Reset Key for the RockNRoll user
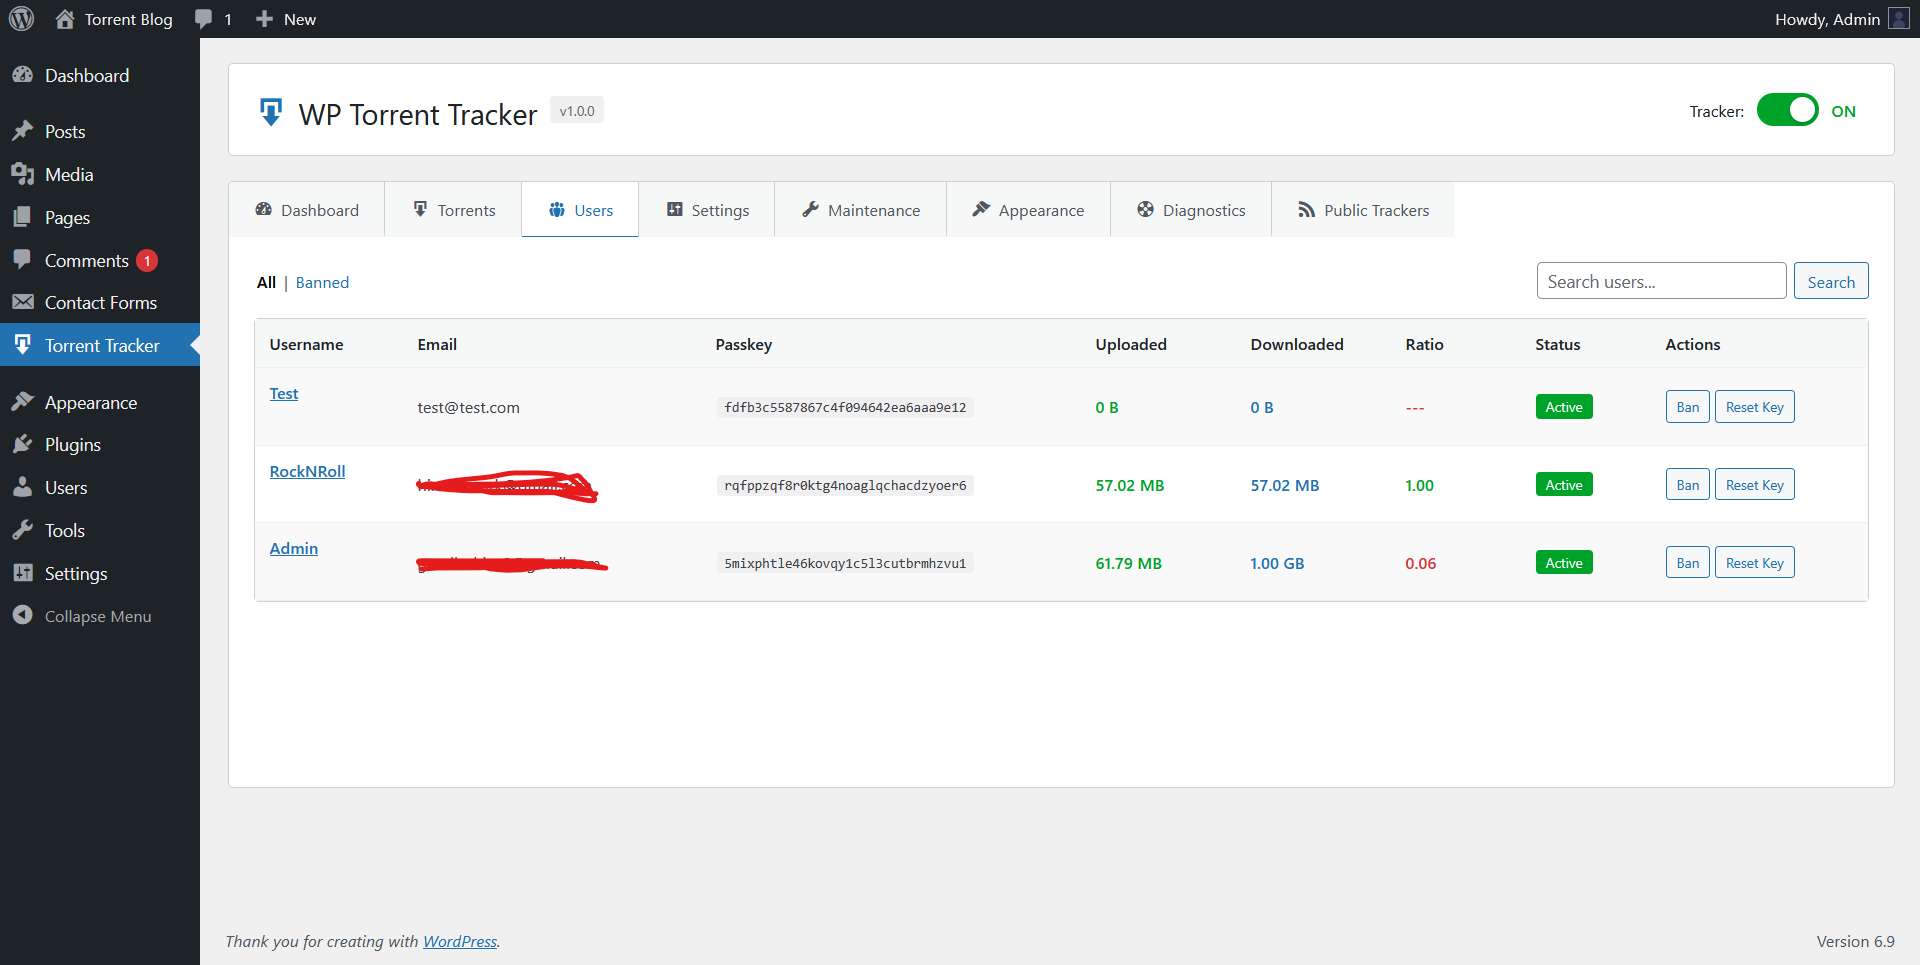Viewport: 1920px width, 965px height. 1754,484
